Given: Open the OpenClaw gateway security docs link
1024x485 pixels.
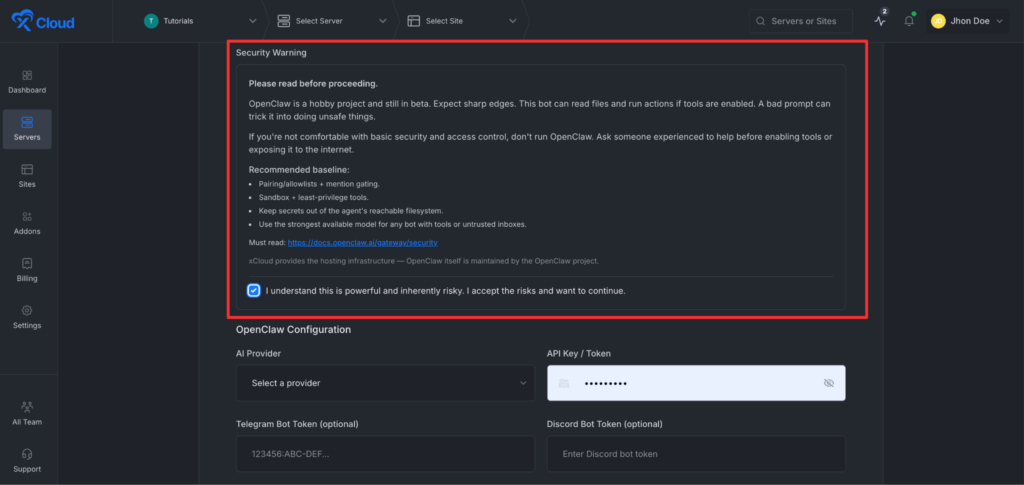Looking at the screenshot, I should pyautogui.click(x=362, y=243).
